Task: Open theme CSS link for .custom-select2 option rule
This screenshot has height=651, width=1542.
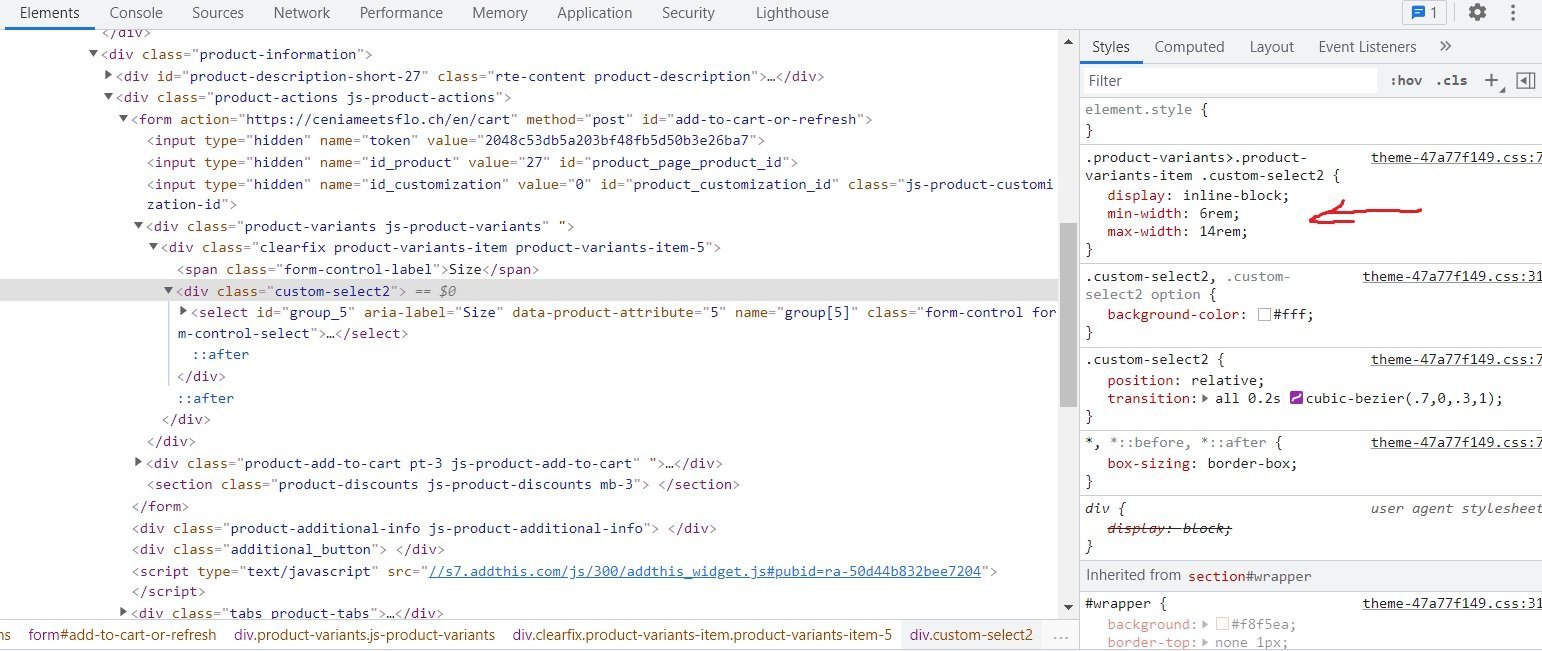Action: 1452,276
